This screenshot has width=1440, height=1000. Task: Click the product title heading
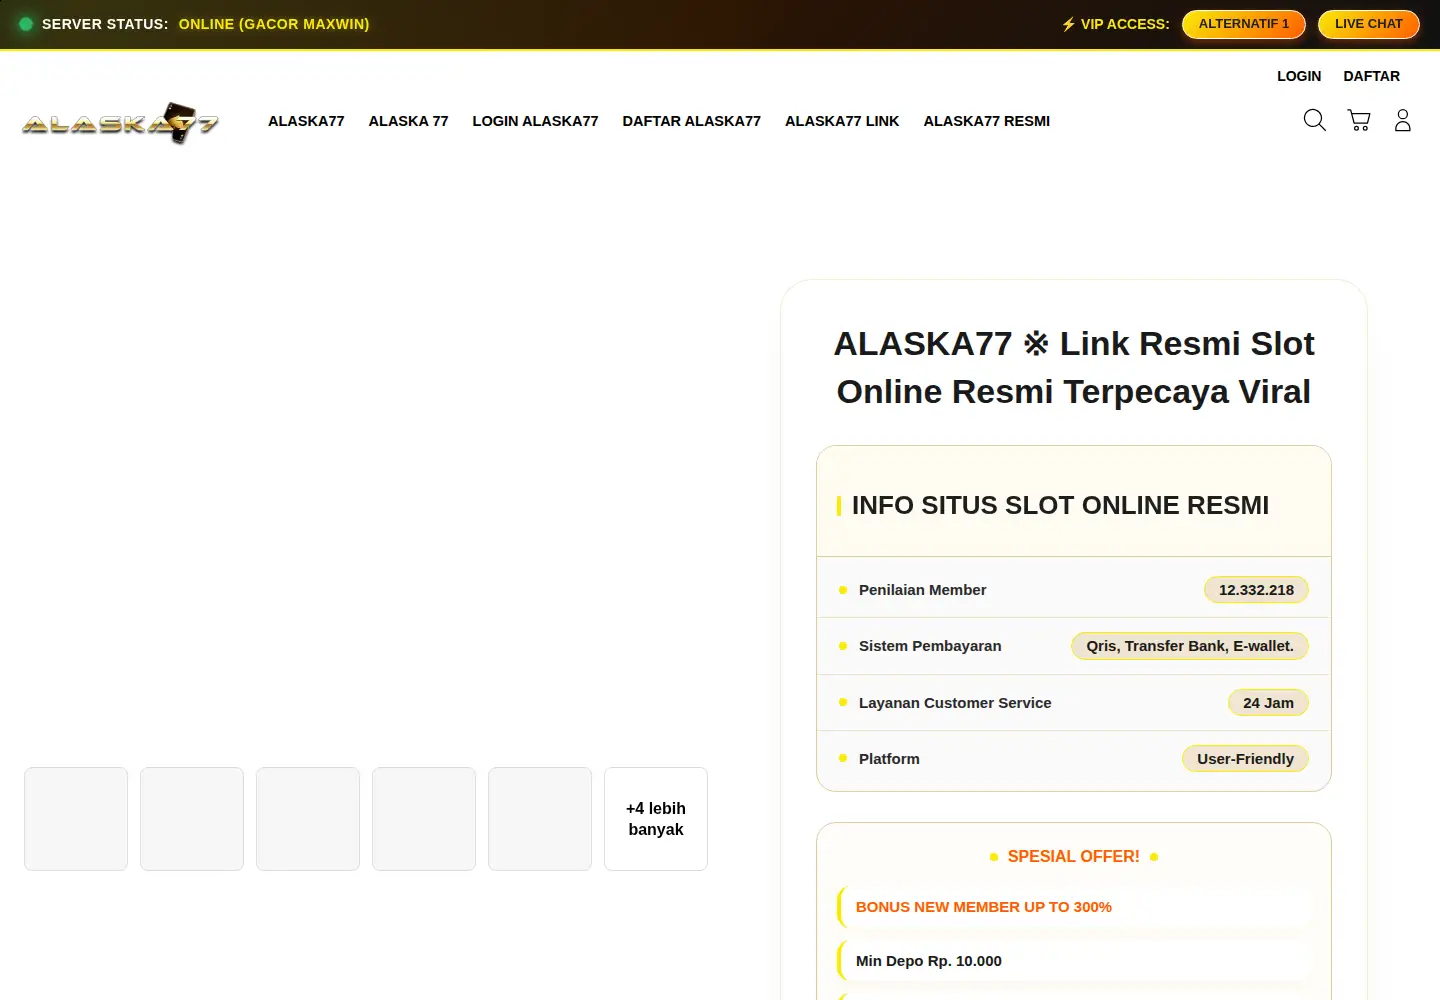[1074, 367]
